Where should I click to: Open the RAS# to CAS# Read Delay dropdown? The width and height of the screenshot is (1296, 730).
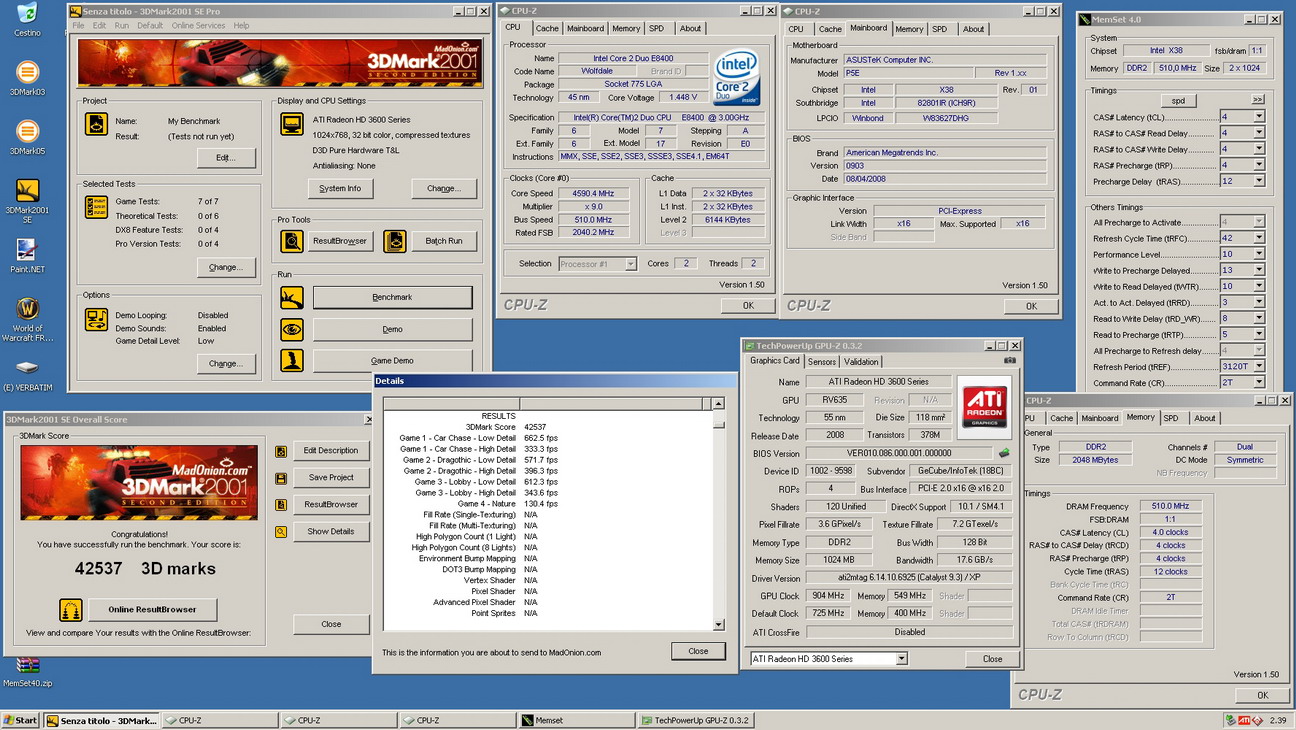(1258, 133)
